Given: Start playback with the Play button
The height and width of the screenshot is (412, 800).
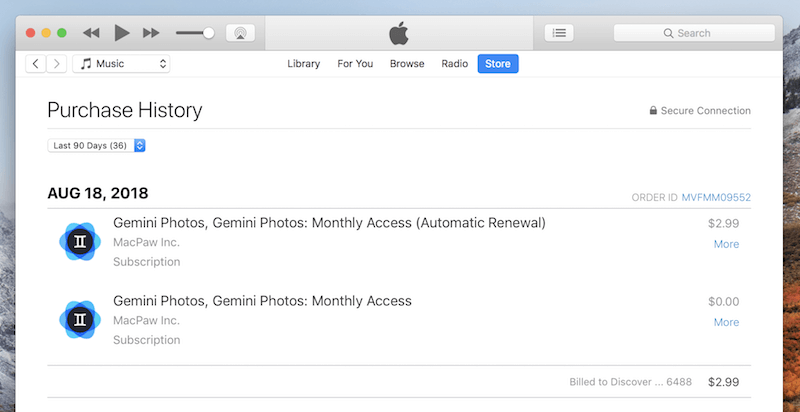Looking at the screenshot, I should [121, 33].
